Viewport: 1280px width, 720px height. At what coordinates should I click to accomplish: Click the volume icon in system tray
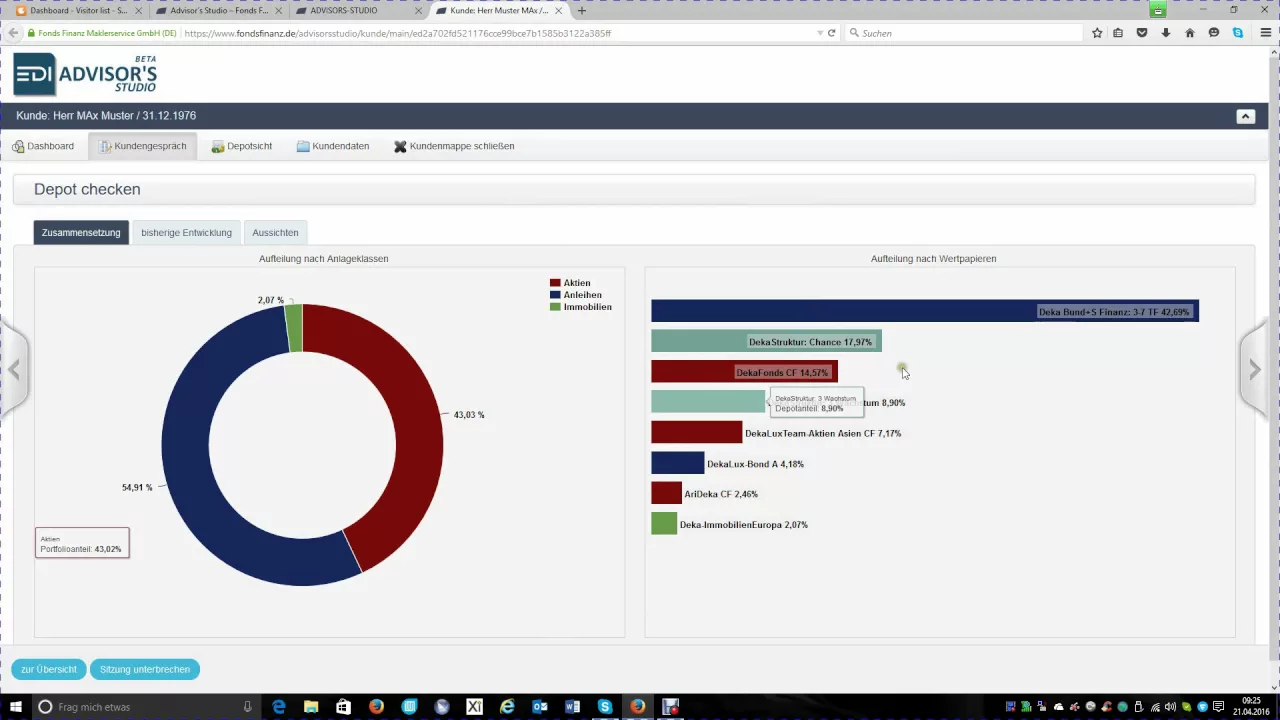pos(1170,707)
